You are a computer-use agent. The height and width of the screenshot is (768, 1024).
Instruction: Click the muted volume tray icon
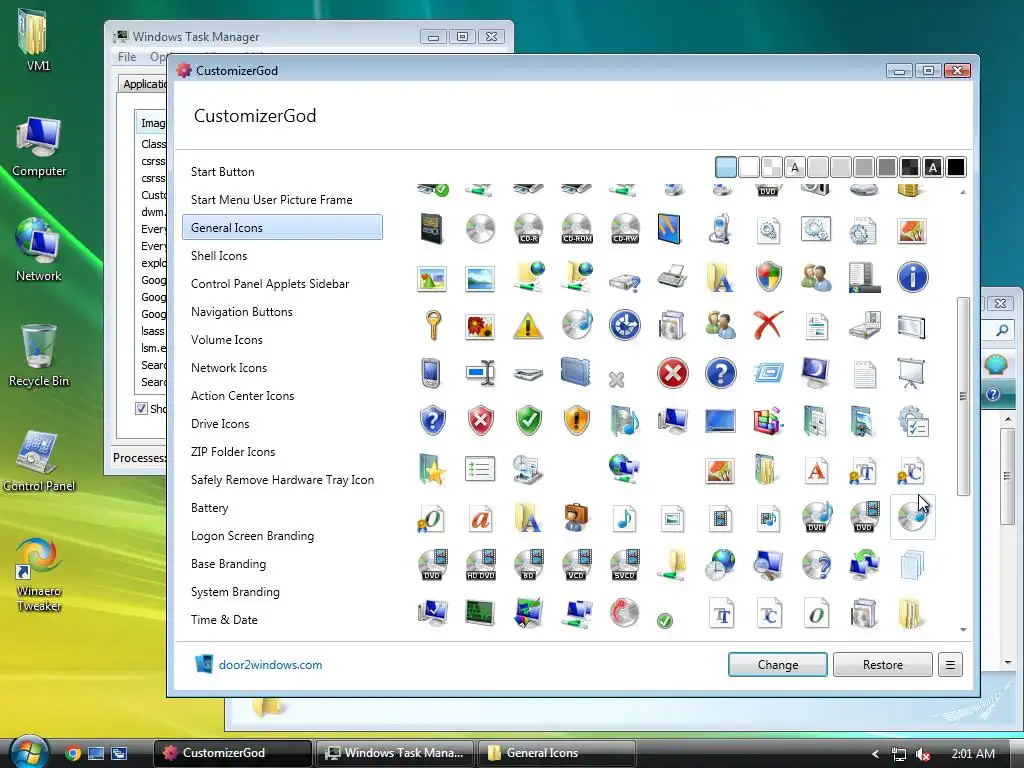coord(923,754)
